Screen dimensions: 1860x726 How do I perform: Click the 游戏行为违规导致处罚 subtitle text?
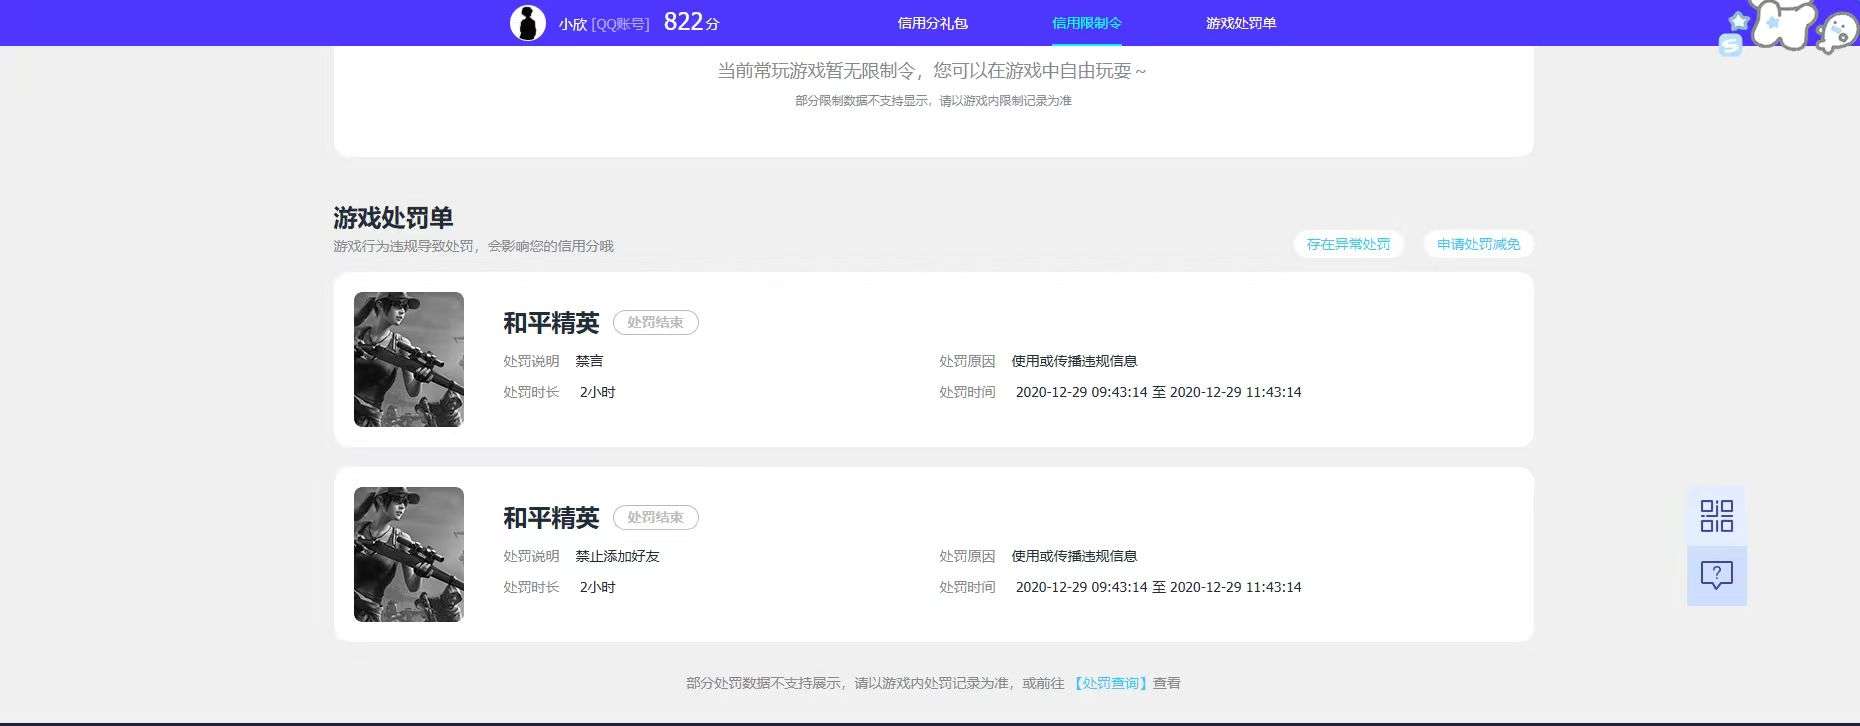[x=473, y=246]
